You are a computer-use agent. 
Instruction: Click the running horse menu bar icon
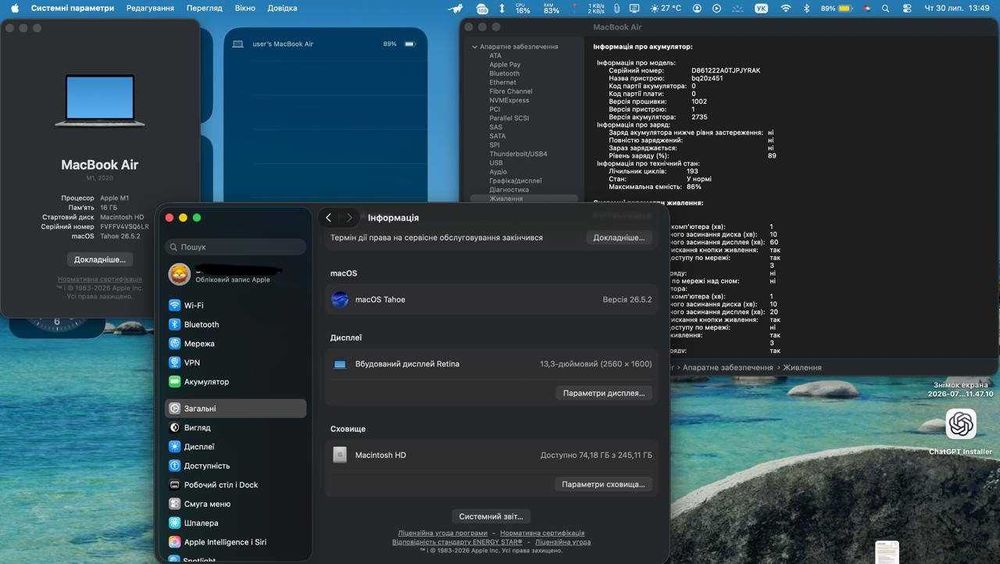456,8
